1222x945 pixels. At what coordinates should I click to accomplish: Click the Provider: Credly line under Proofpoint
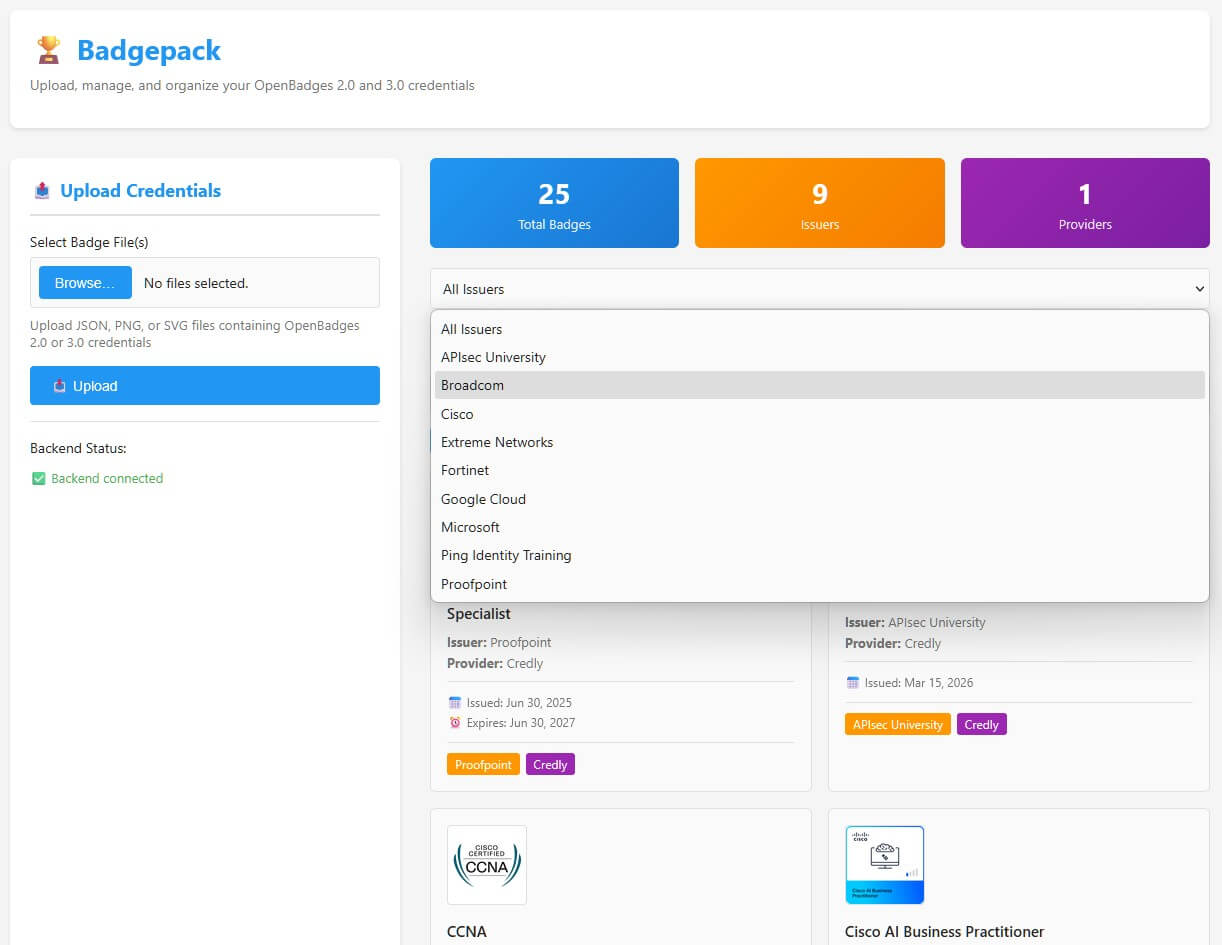495,663
